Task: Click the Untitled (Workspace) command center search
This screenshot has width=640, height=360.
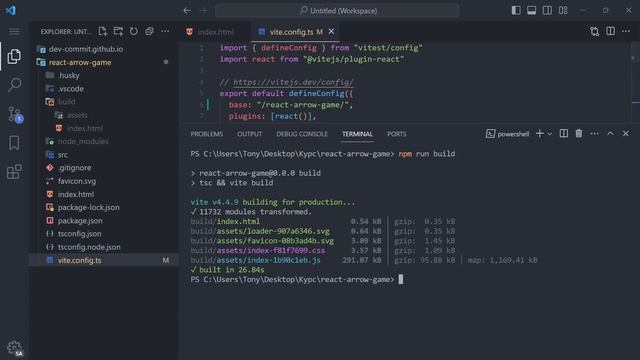Action: pyautogui.click(x=337, y=11)
